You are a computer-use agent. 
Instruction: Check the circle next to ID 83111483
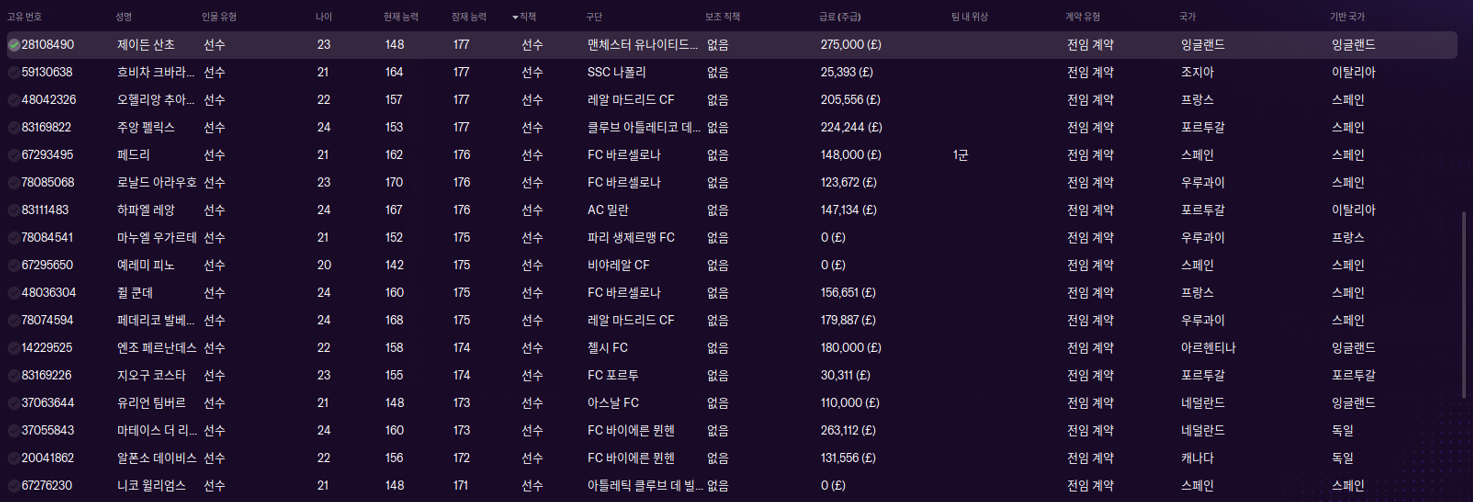(x=14, y=210)
